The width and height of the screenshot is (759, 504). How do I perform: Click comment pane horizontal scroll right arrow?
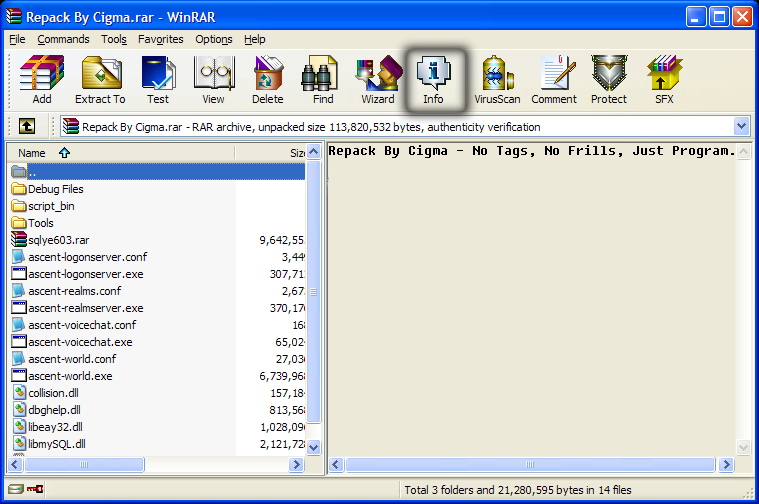click(726, 464)
